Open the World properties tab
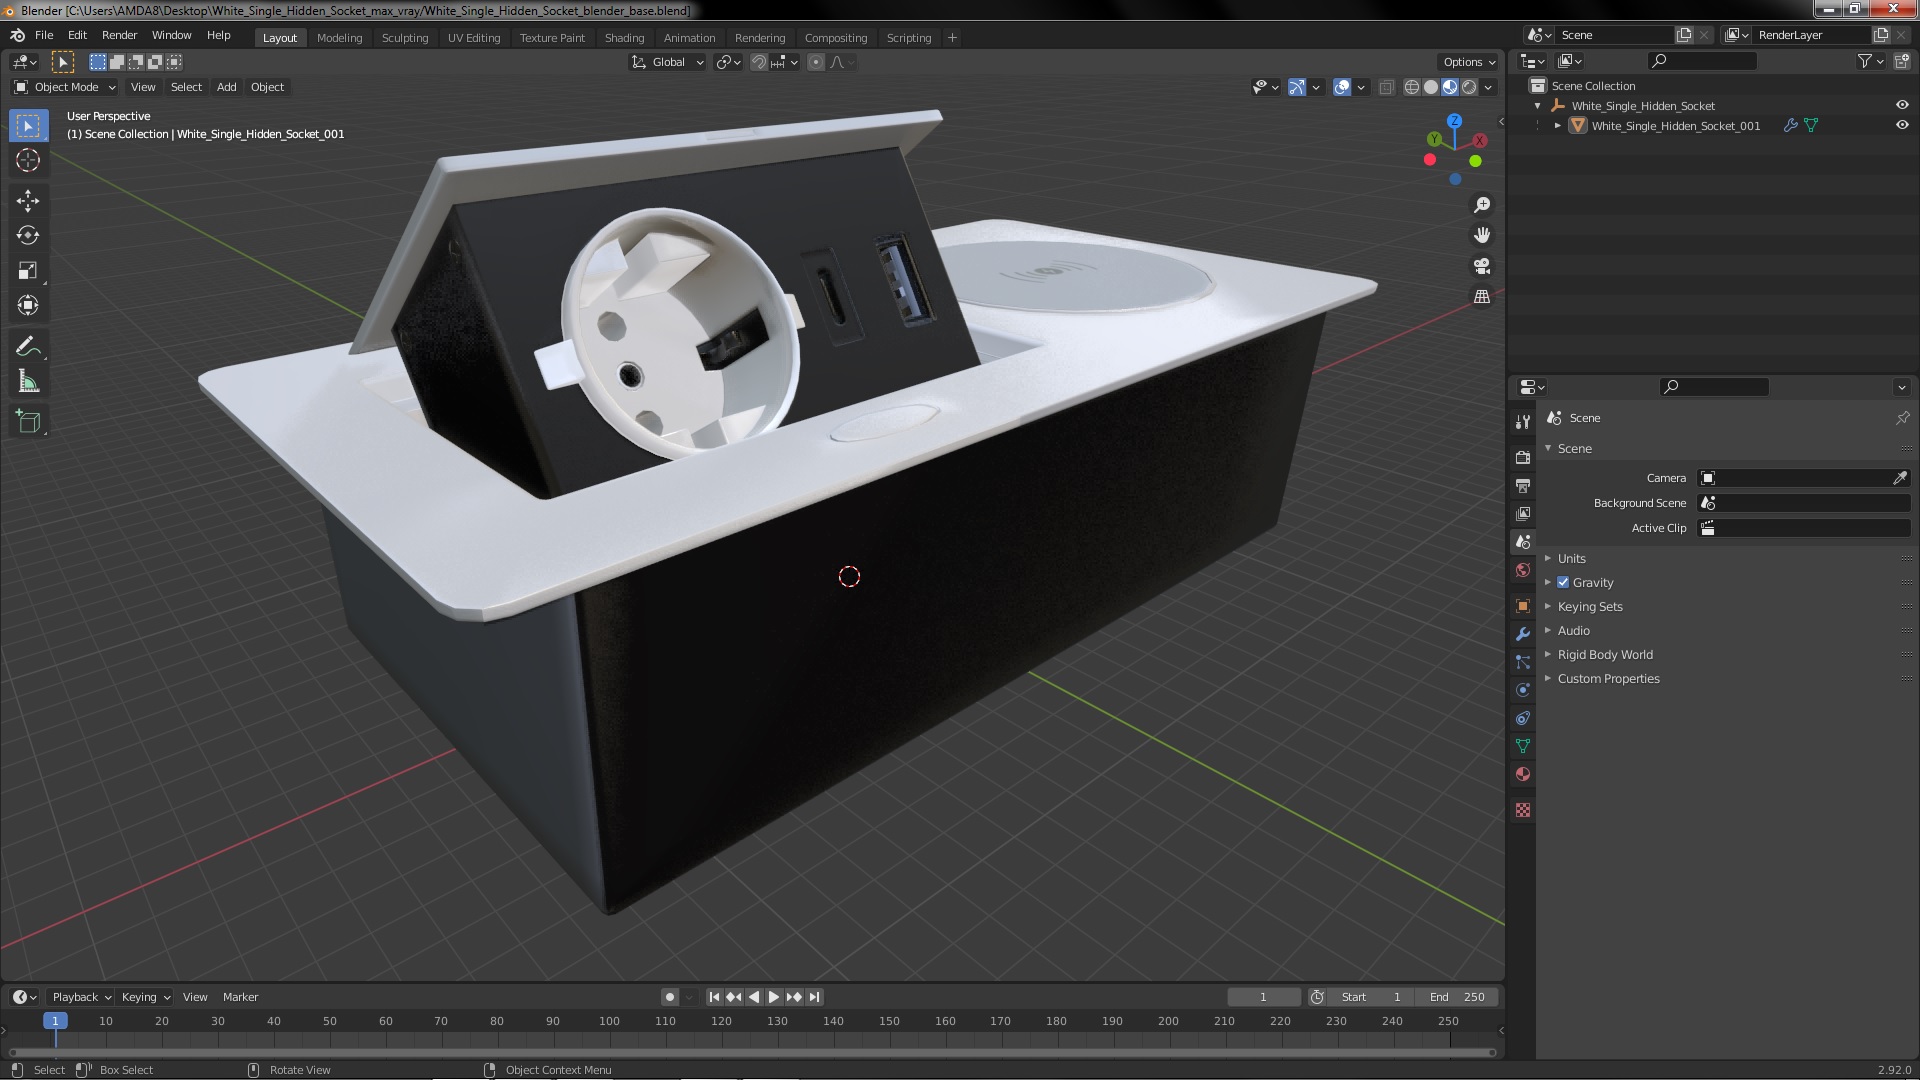 click(x=1523, y=570)
